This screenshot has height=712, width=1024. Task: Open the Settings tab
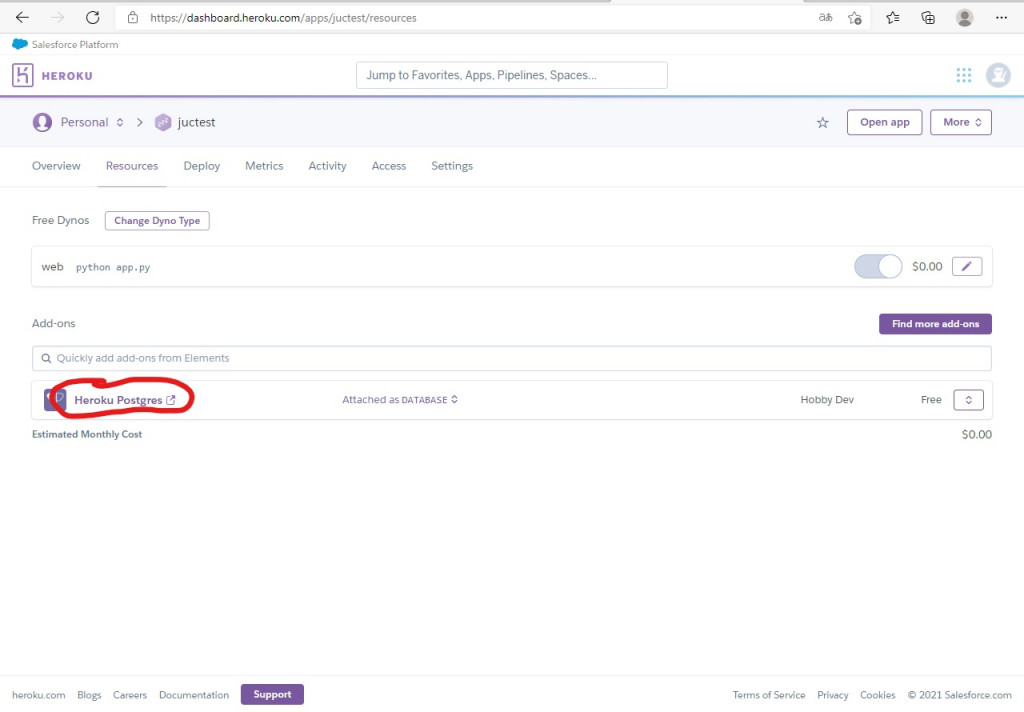click(x=452, y=166)
